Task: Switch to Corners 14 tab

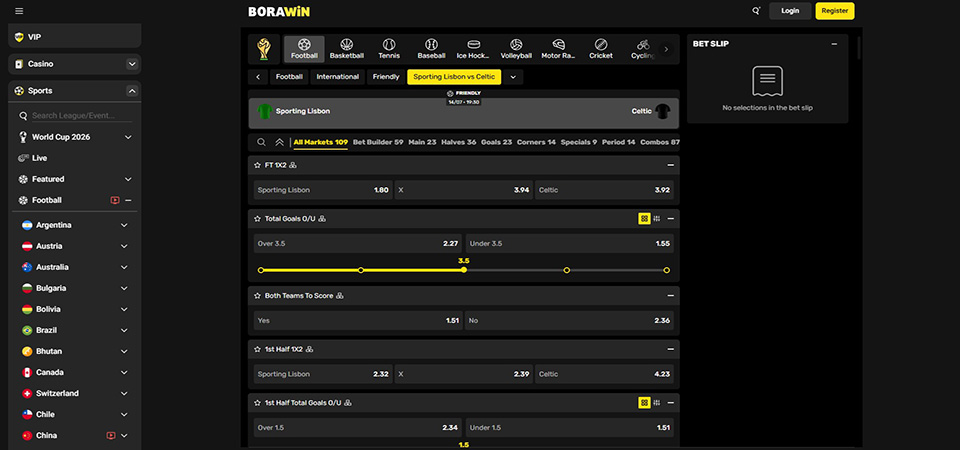Action: tap(536, 142)
